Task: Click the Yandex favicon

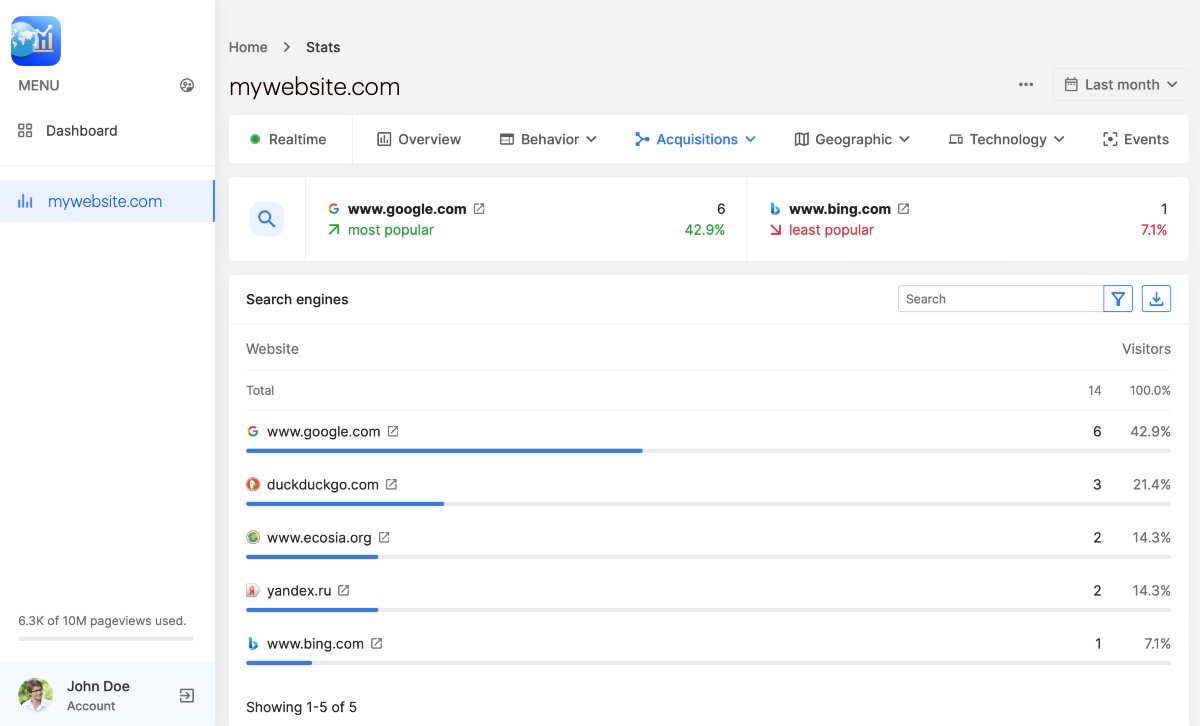Action: coord(253,590)
